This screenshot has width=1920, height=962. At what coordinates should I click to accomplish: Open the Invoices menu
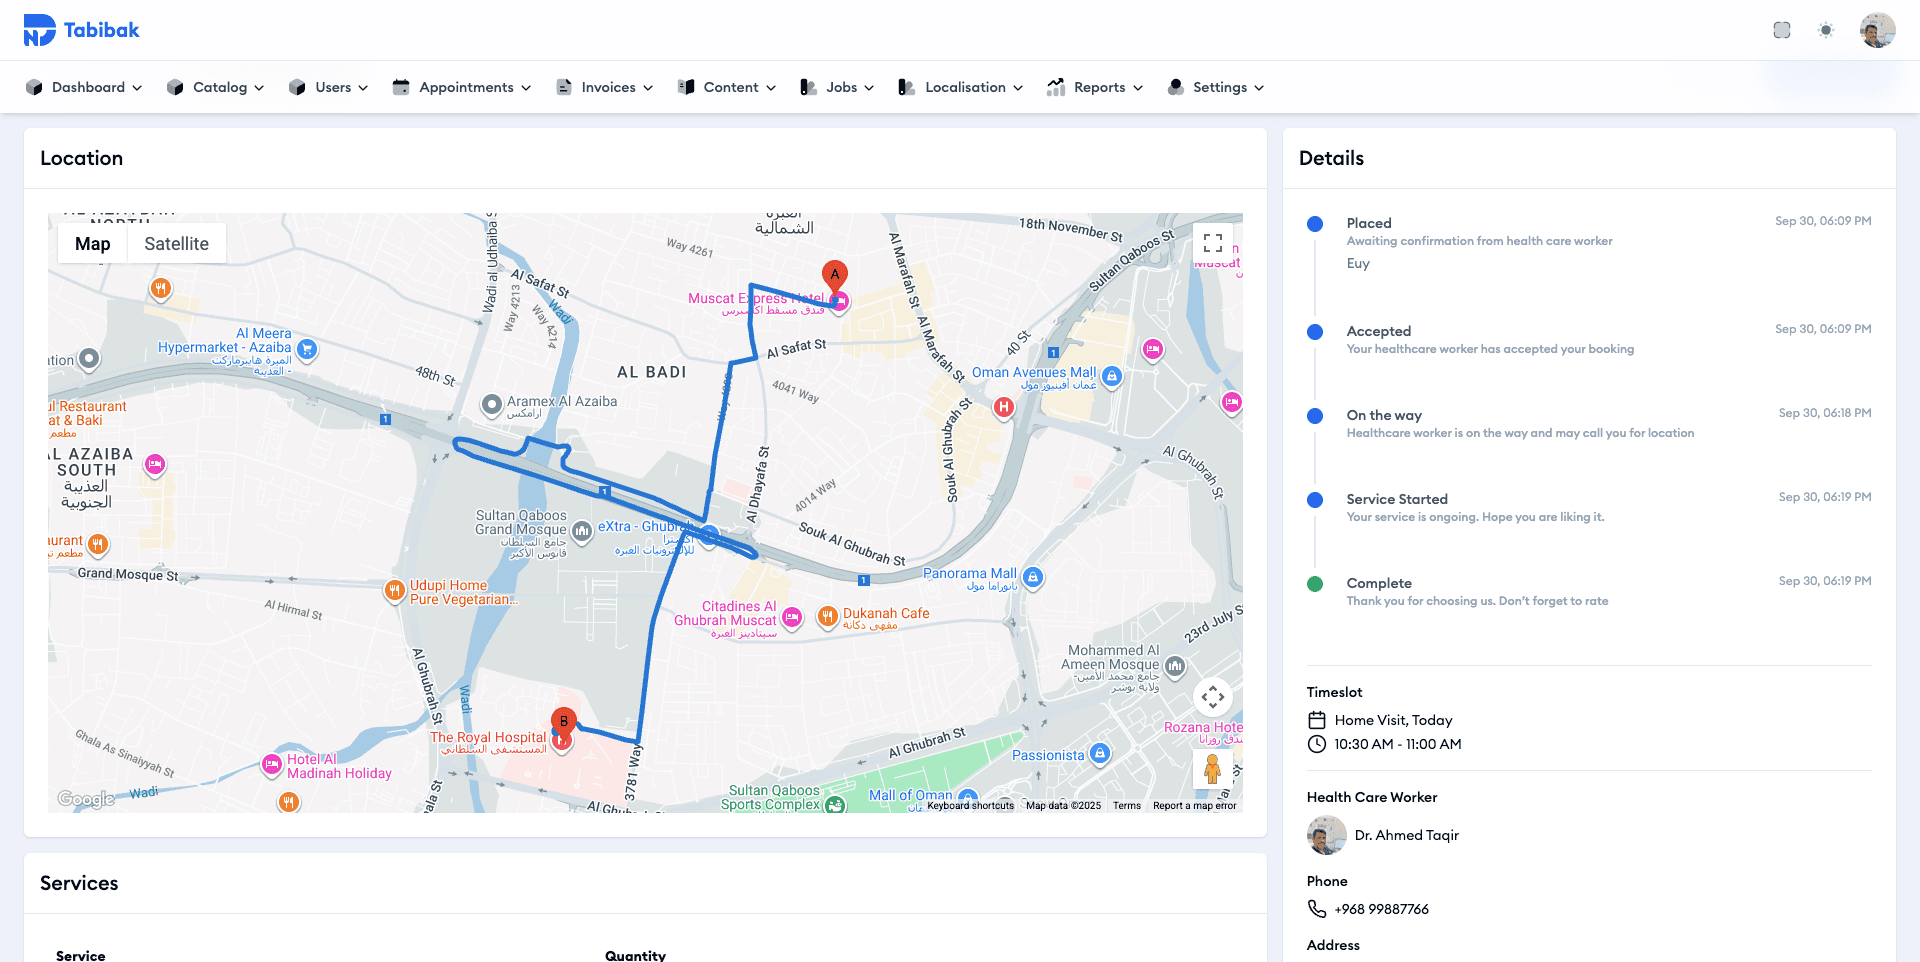tap(605, 87)
